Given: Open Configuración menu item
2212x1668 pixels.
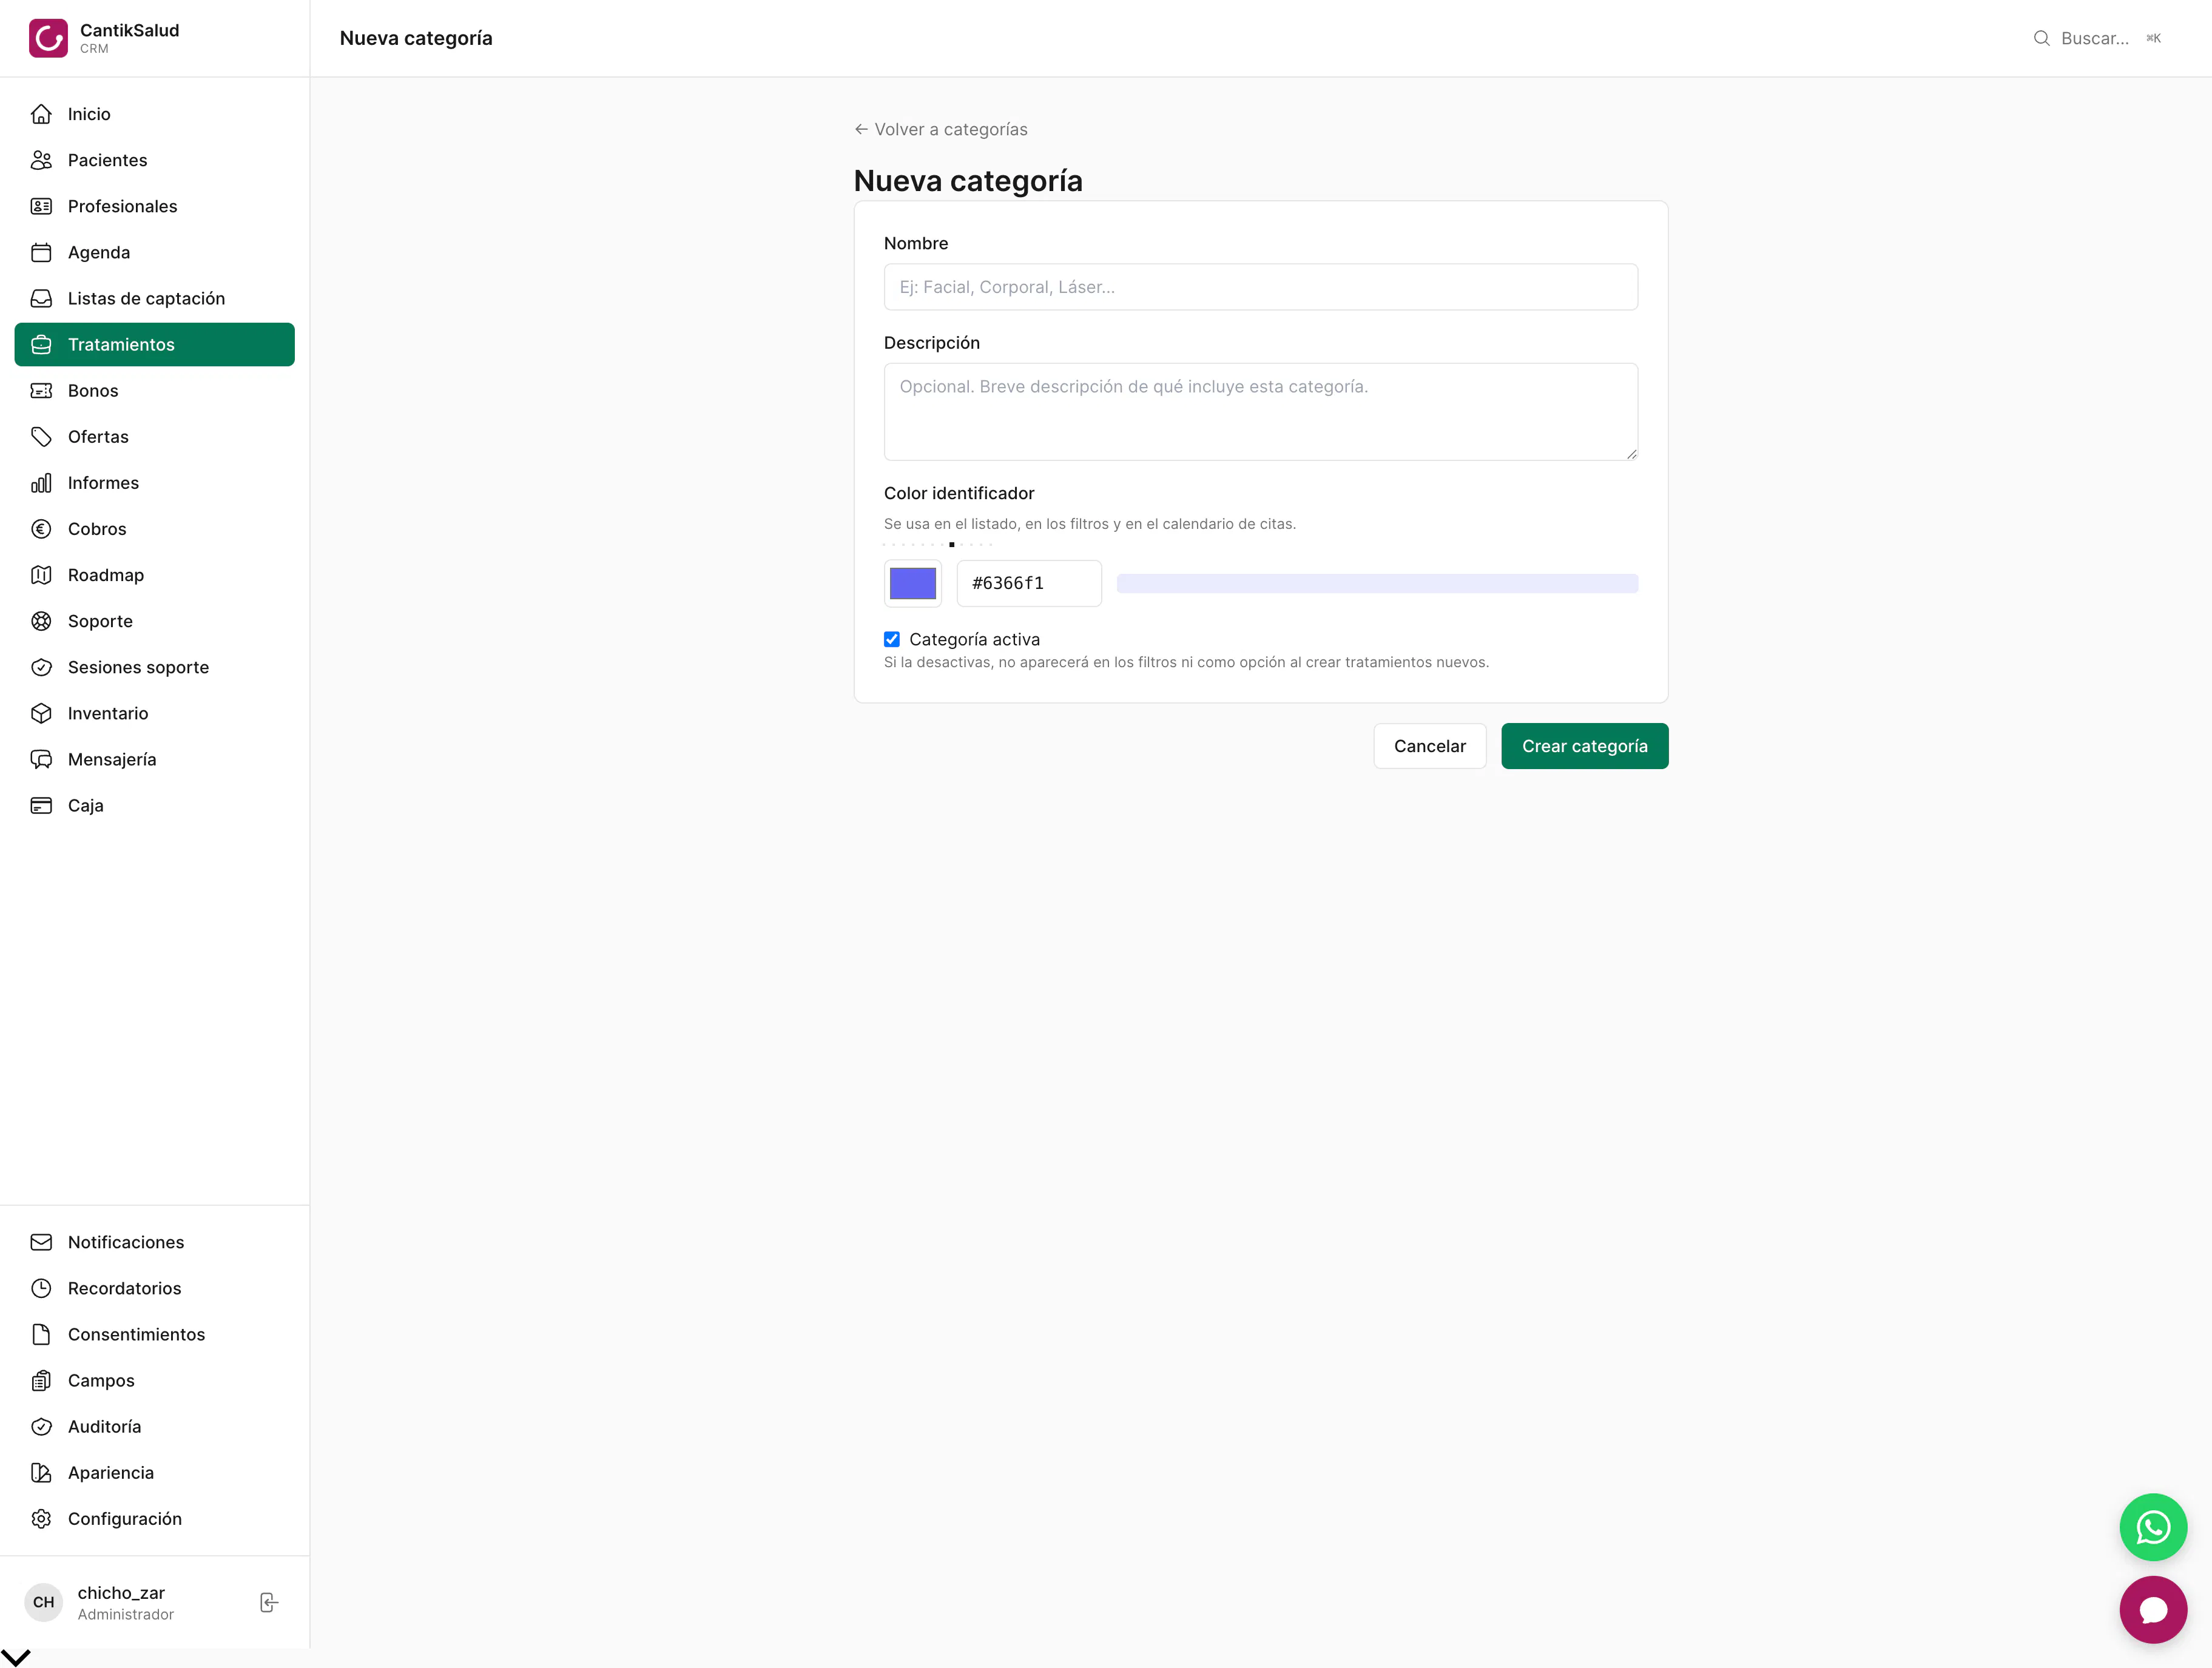Looking at the screenshot, I should coord(155,1518).
